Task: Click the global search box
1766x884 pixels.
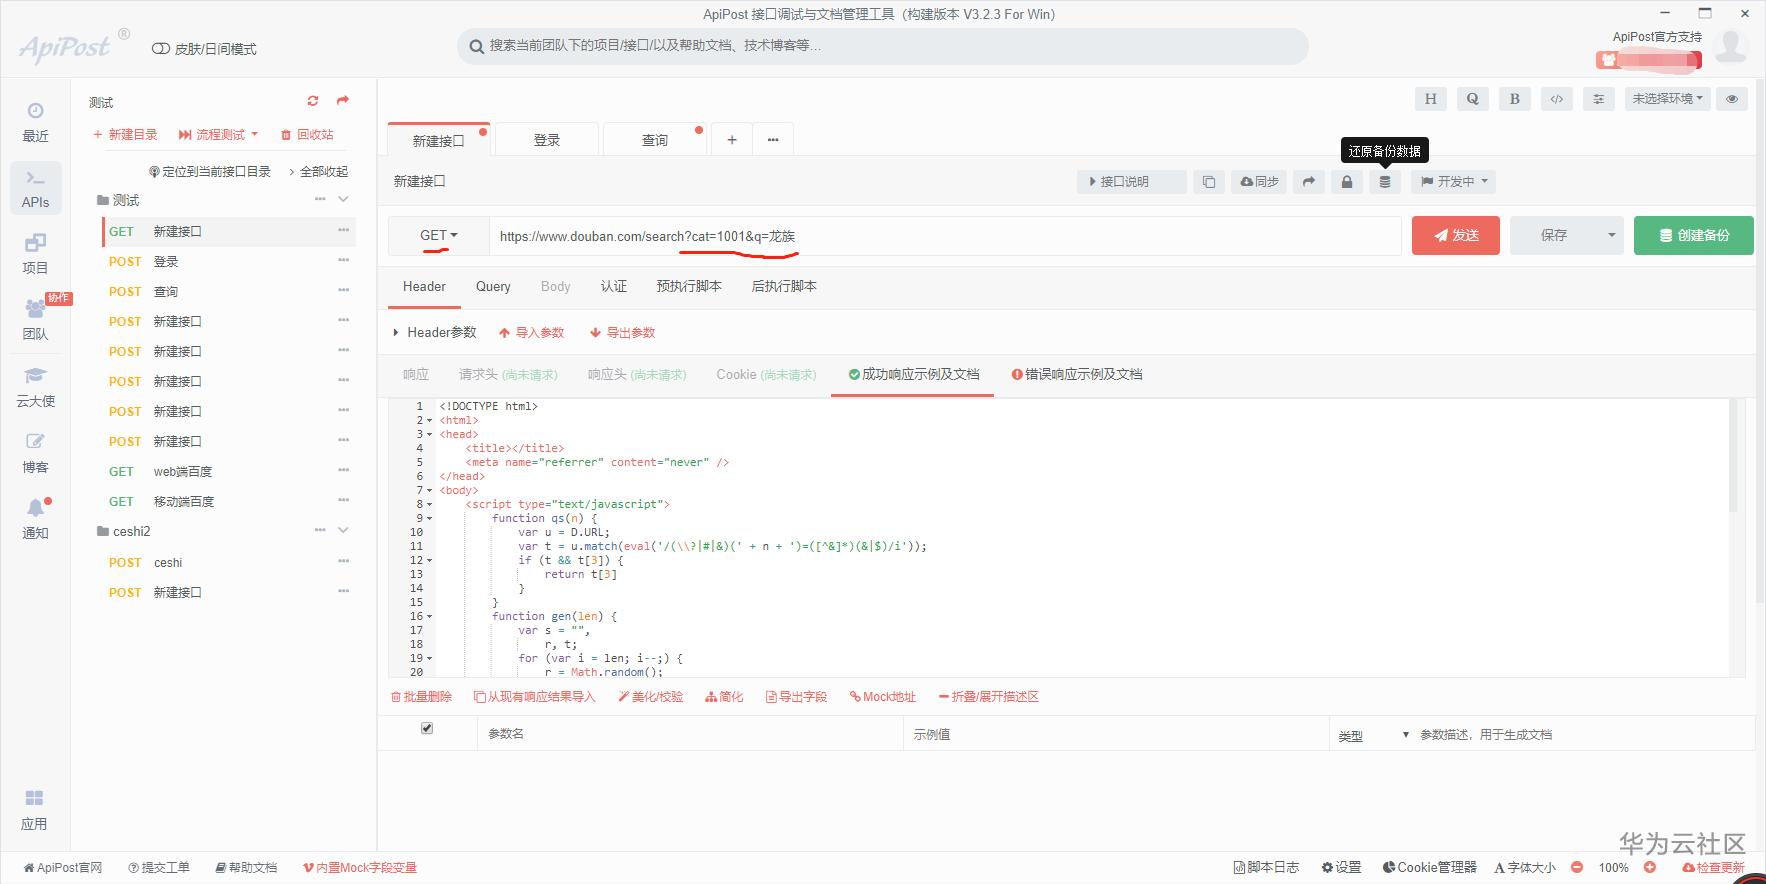Action: (883, 46)
